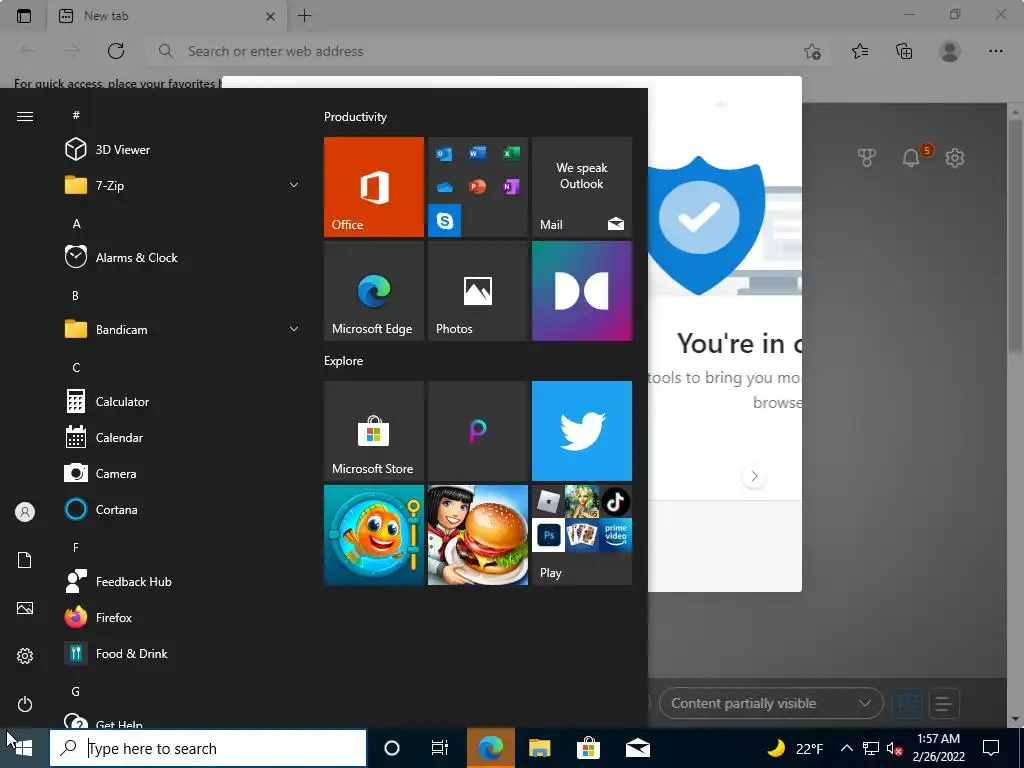Switch feed to grid layout
Viewport: 1024px width, 768px height.
(907, 703)
